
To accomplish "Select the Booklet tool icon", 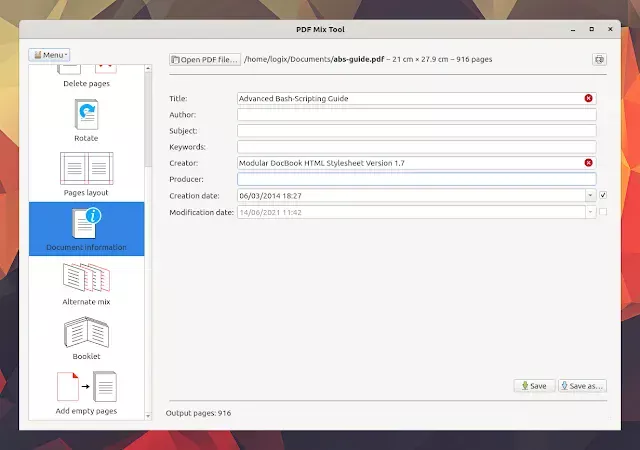I will click(86, 332).
